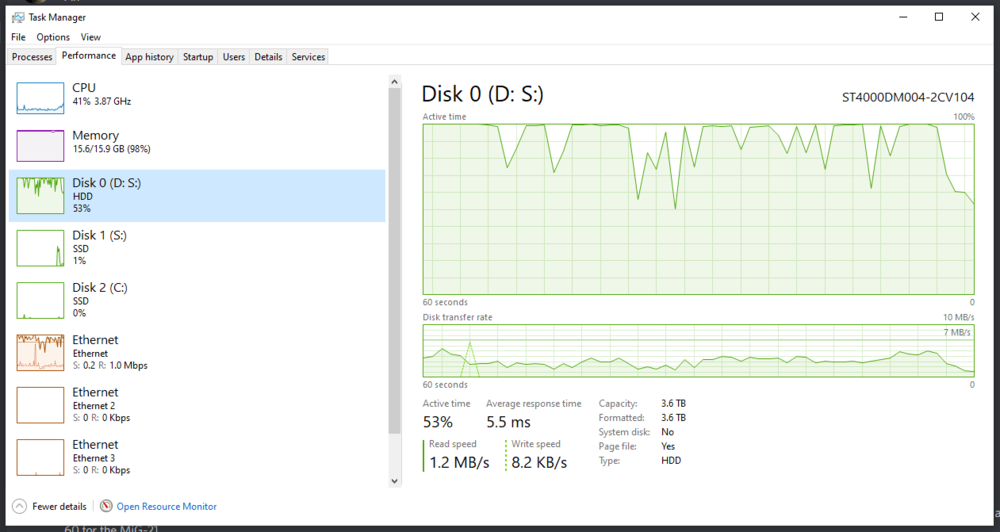
Task: Click the CPU usage graph thumbnail
Action: click(40, 95)
